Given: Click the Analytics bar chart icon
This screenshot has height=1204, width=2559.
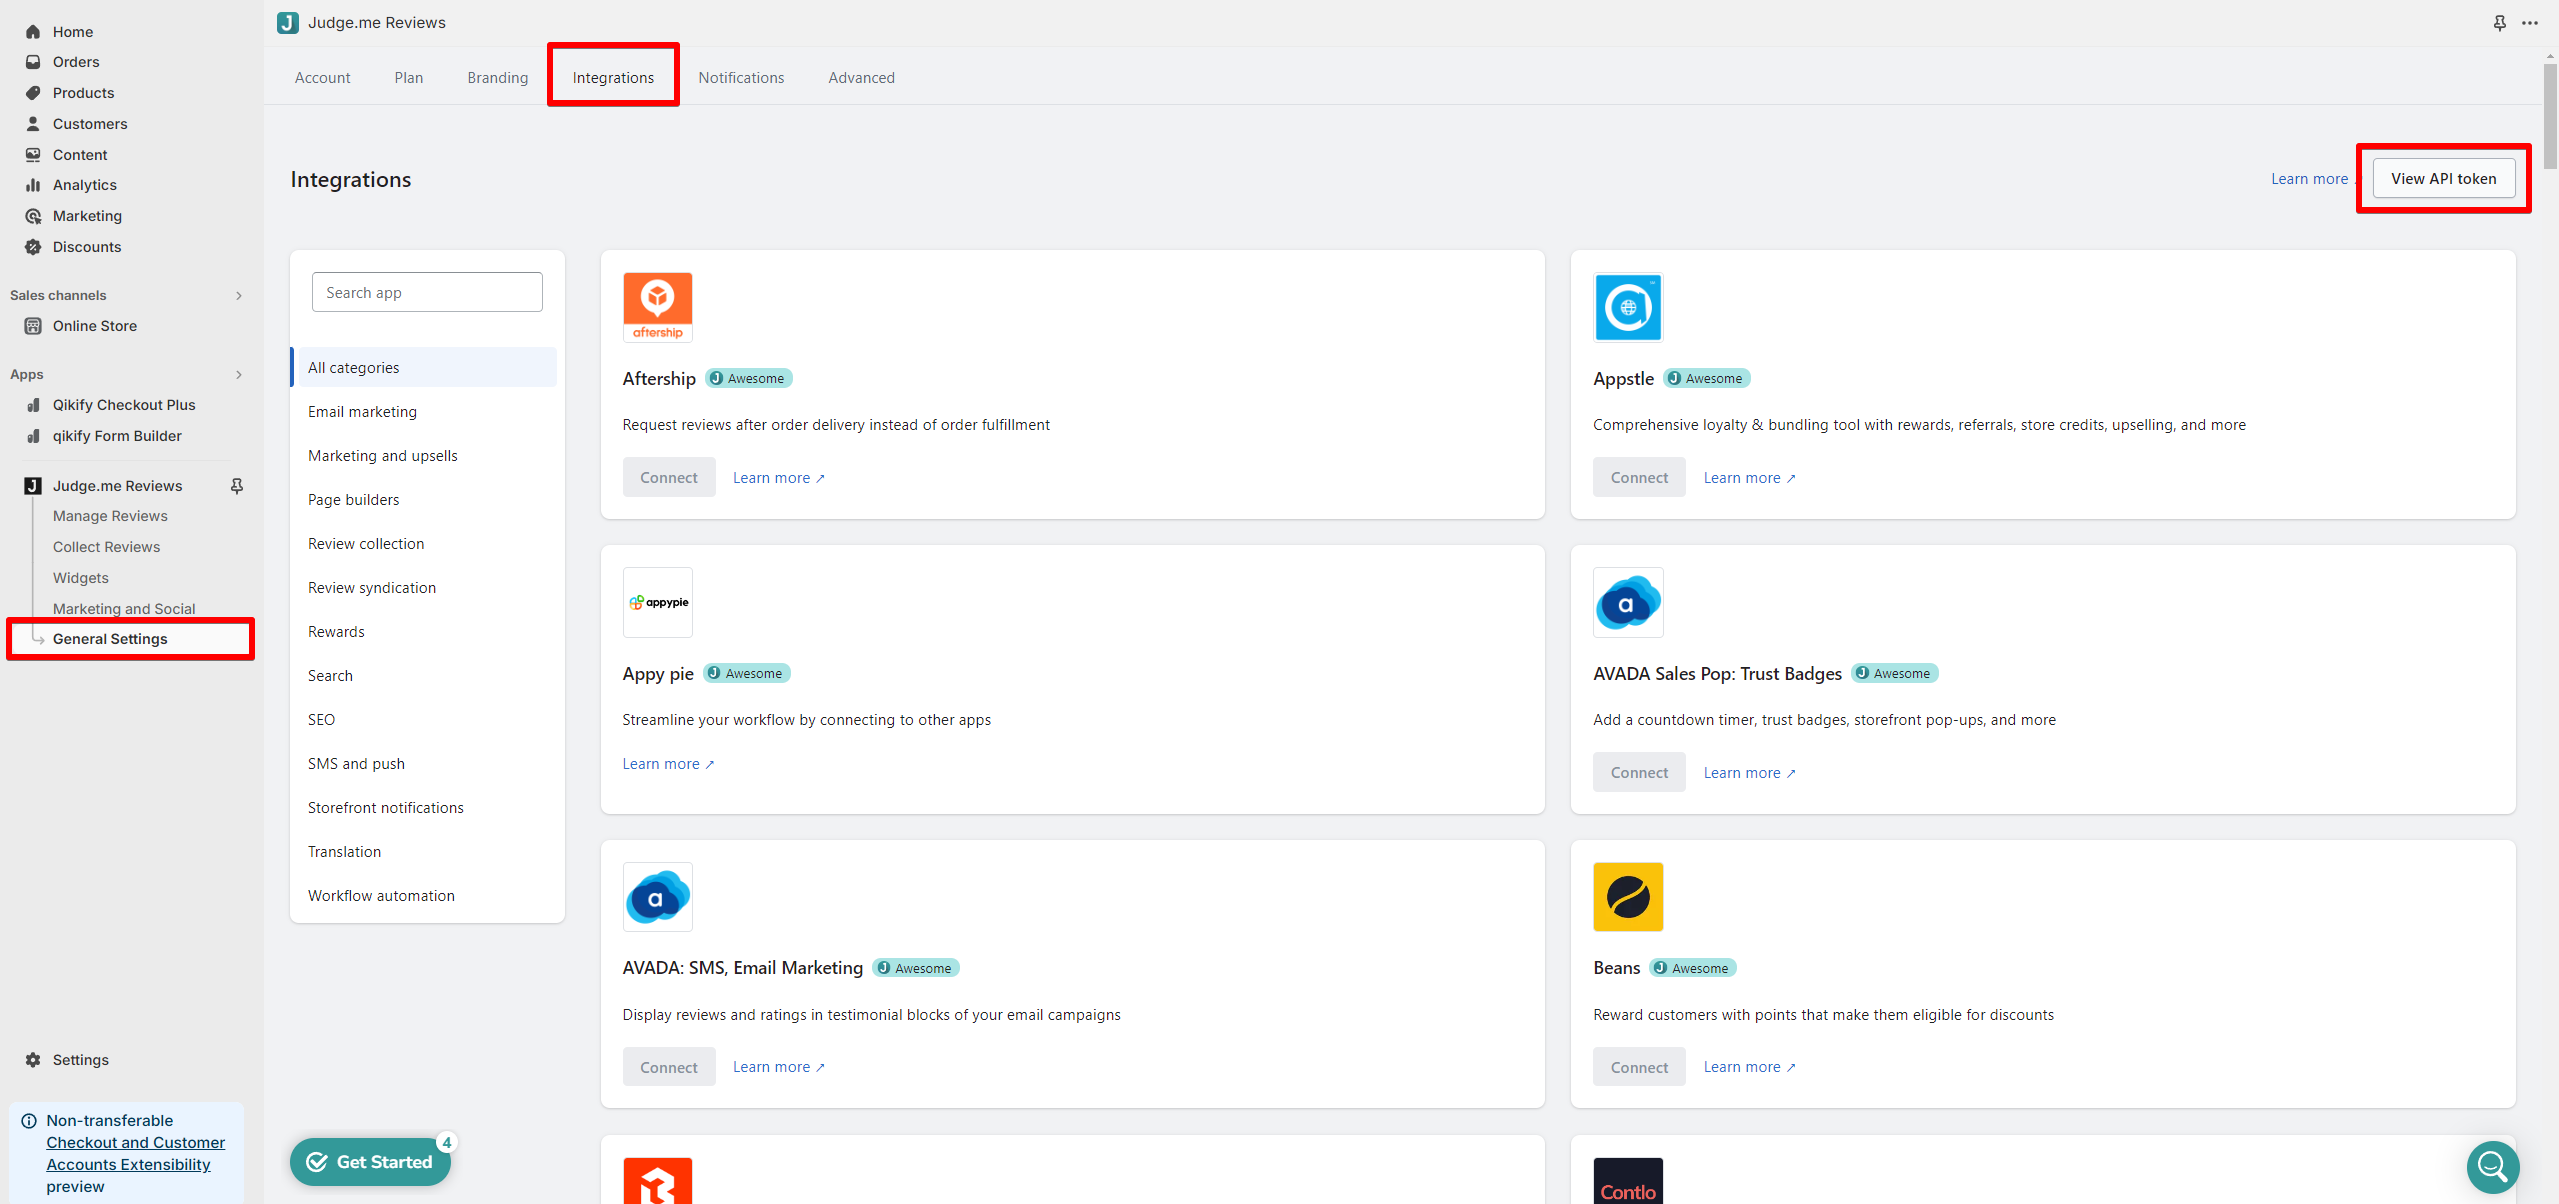Looking at the screenshot, I should pyautogui.click(x=33, y=185).
